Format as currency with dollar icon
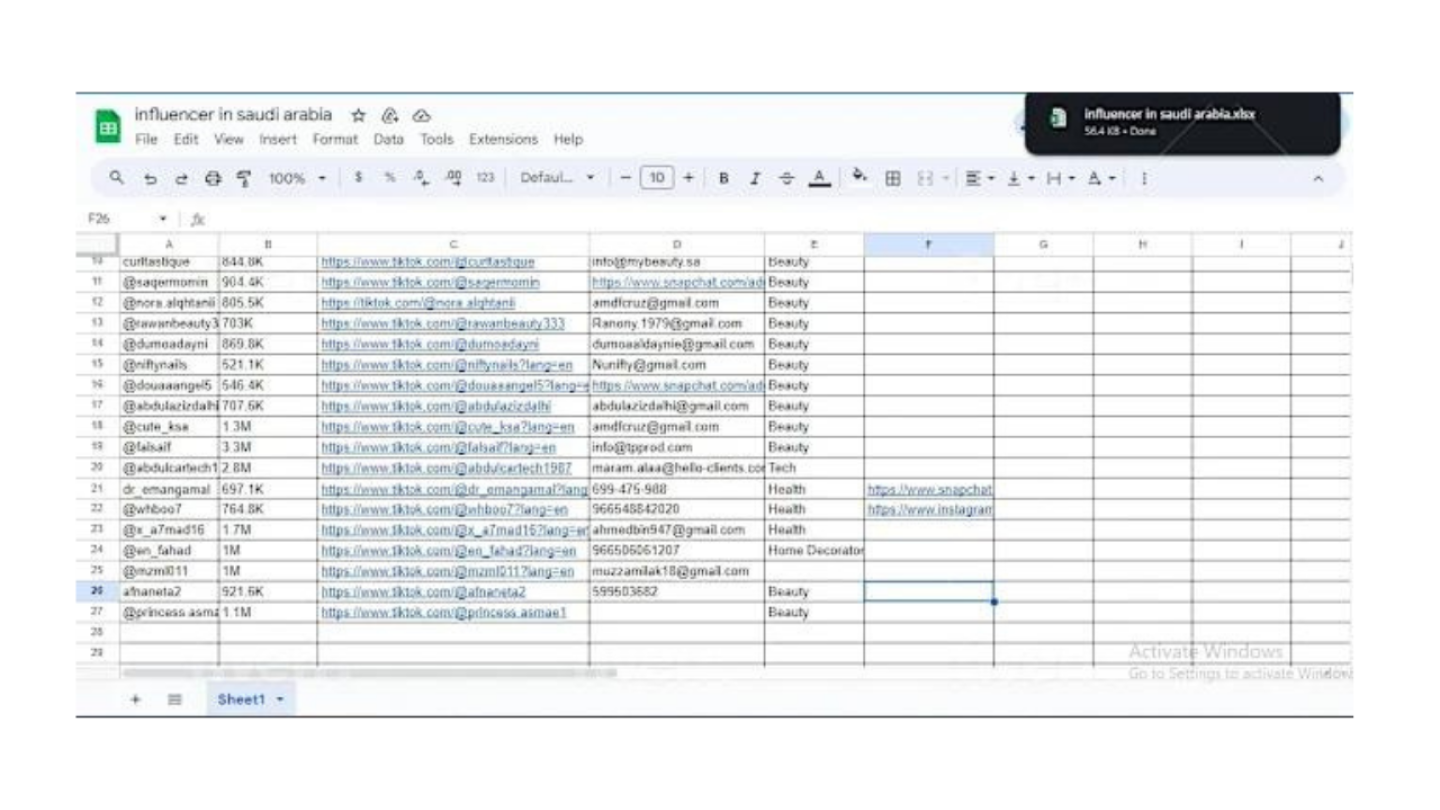 pos(358,179)
